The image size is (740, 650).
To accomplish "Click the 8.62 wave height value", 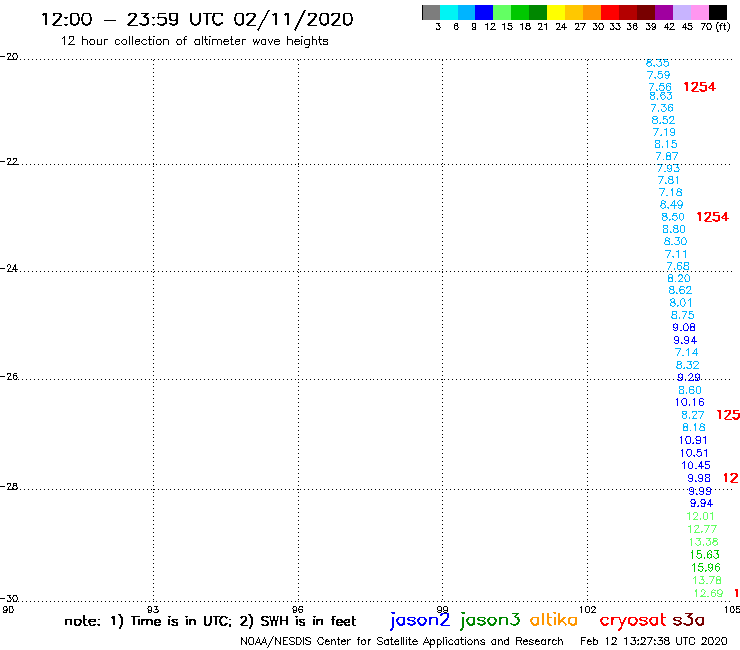I will tap(680, 290).
